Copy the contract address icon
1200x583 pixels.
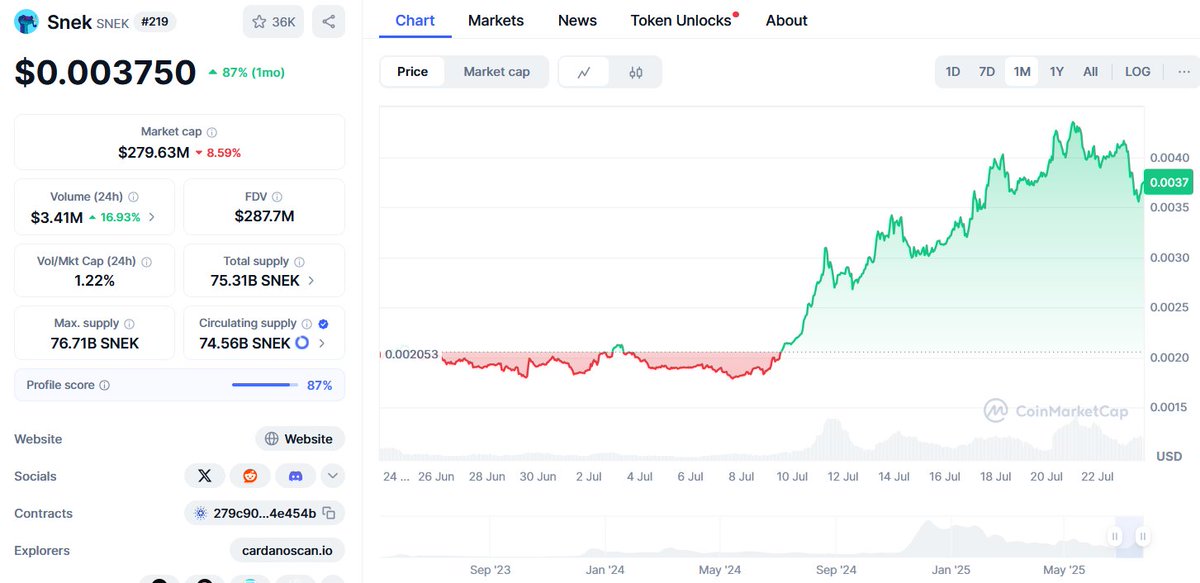pyautogui.click(x=328, y=513)
